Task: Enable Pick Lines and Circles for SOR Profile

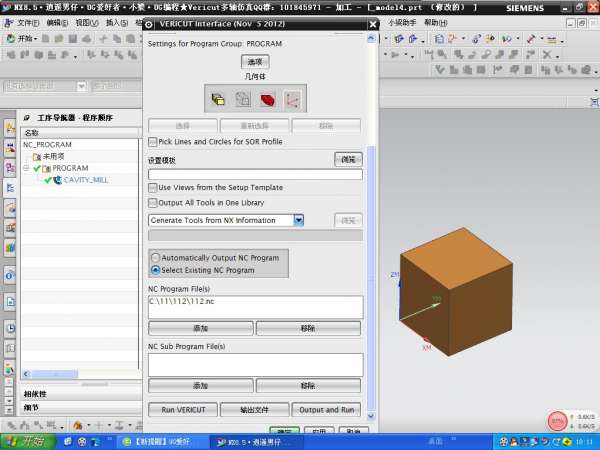Action: tap(153, 142)
